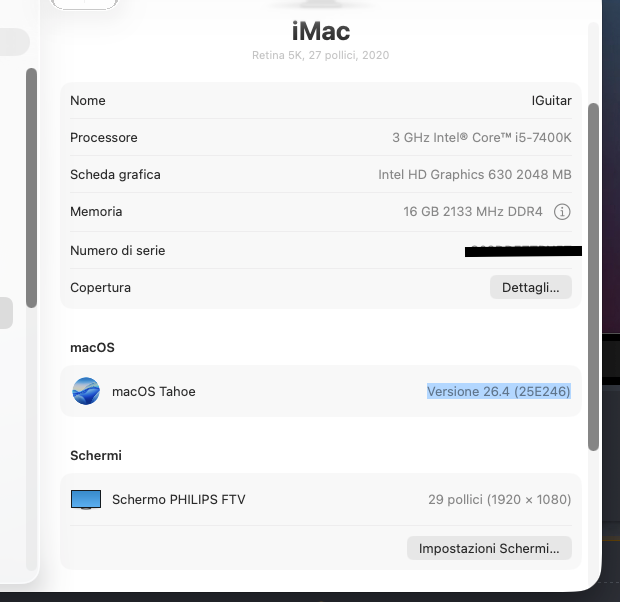Click the Schermo PHILIPS FTV label

178,500
